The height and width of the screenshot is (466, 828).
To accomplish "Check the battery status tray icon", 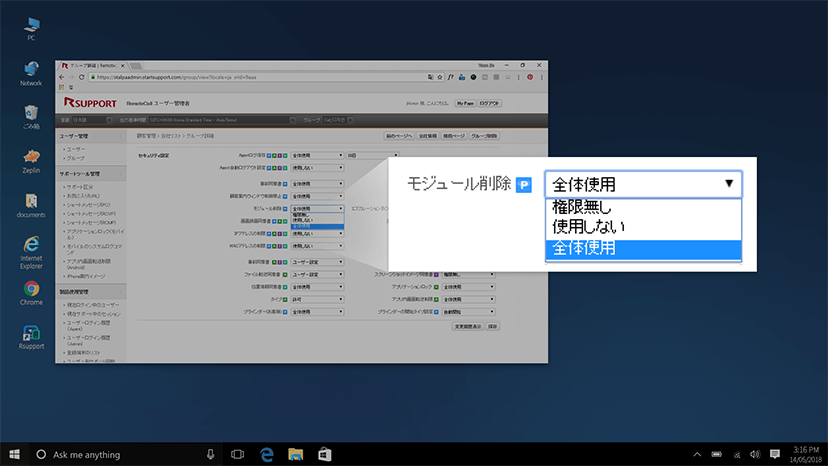I will [x=717, y=454].
